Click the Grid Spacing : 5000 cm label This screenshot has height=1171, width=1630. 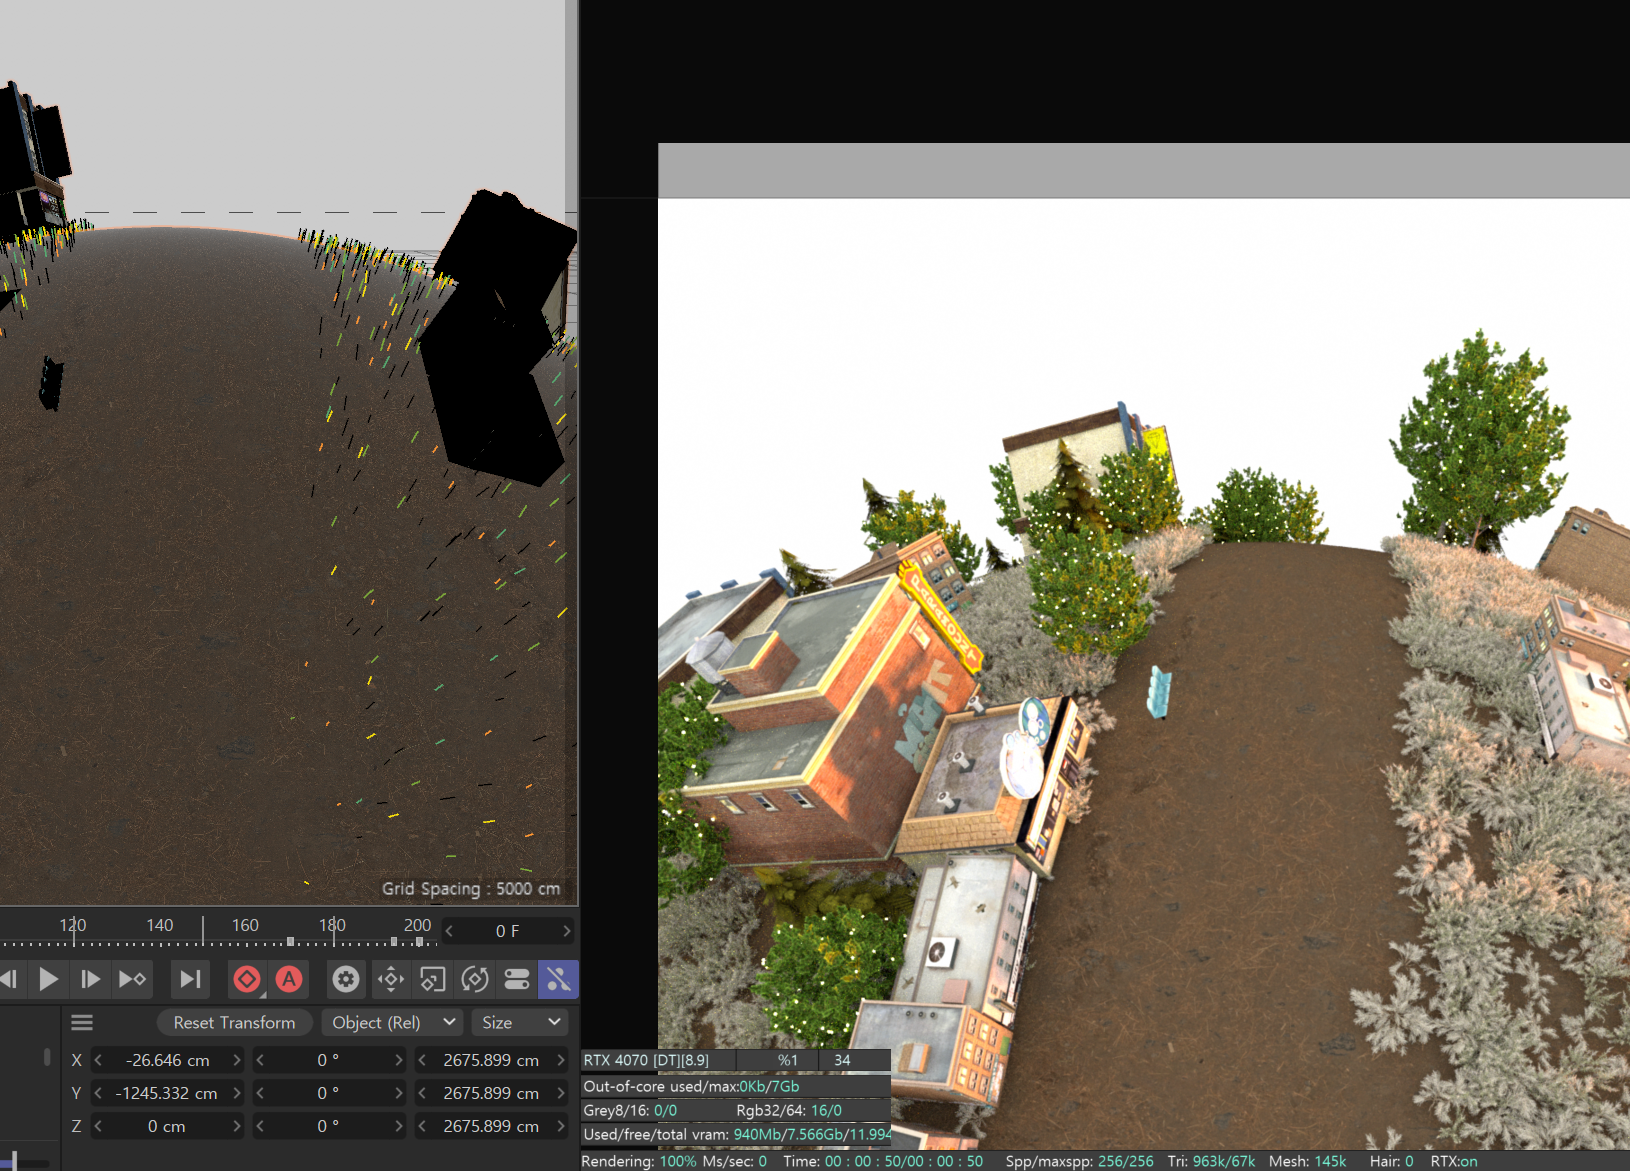pyautogui.click(x=471, y=888)
